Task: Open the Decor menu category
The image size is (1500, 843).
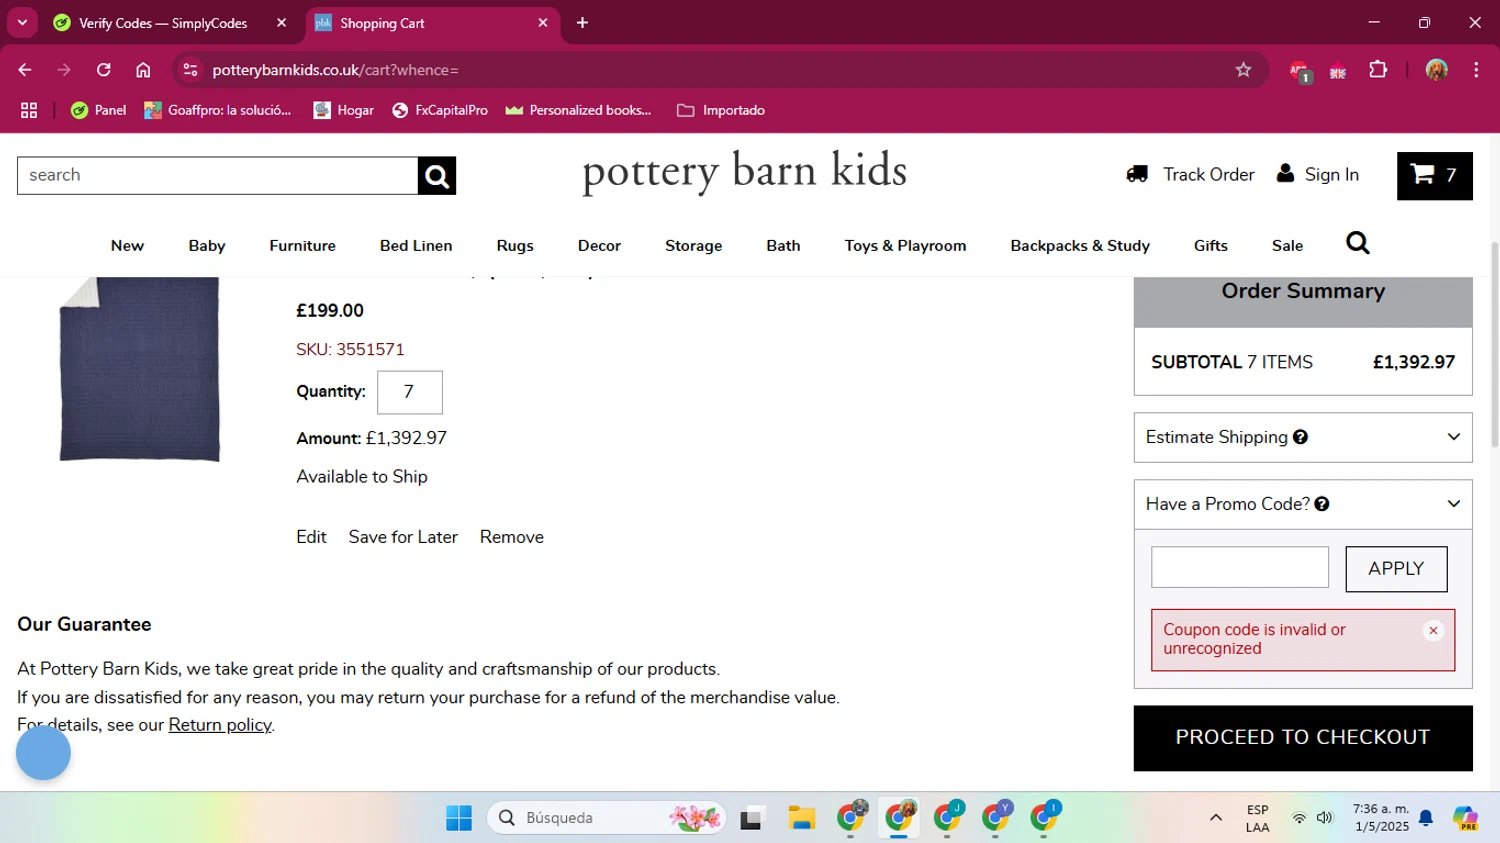Action: [x=599, y=246]
